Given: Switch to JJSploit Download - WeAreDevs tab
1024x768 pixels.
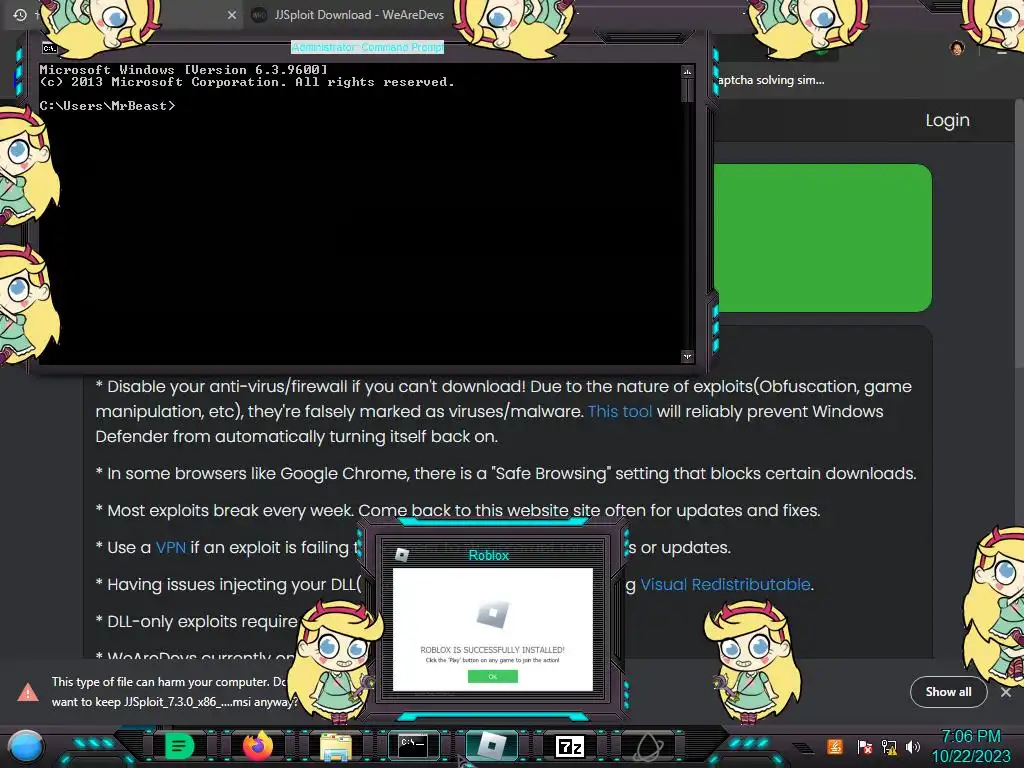Looking at the screenshot, I should tap(358, 14).
